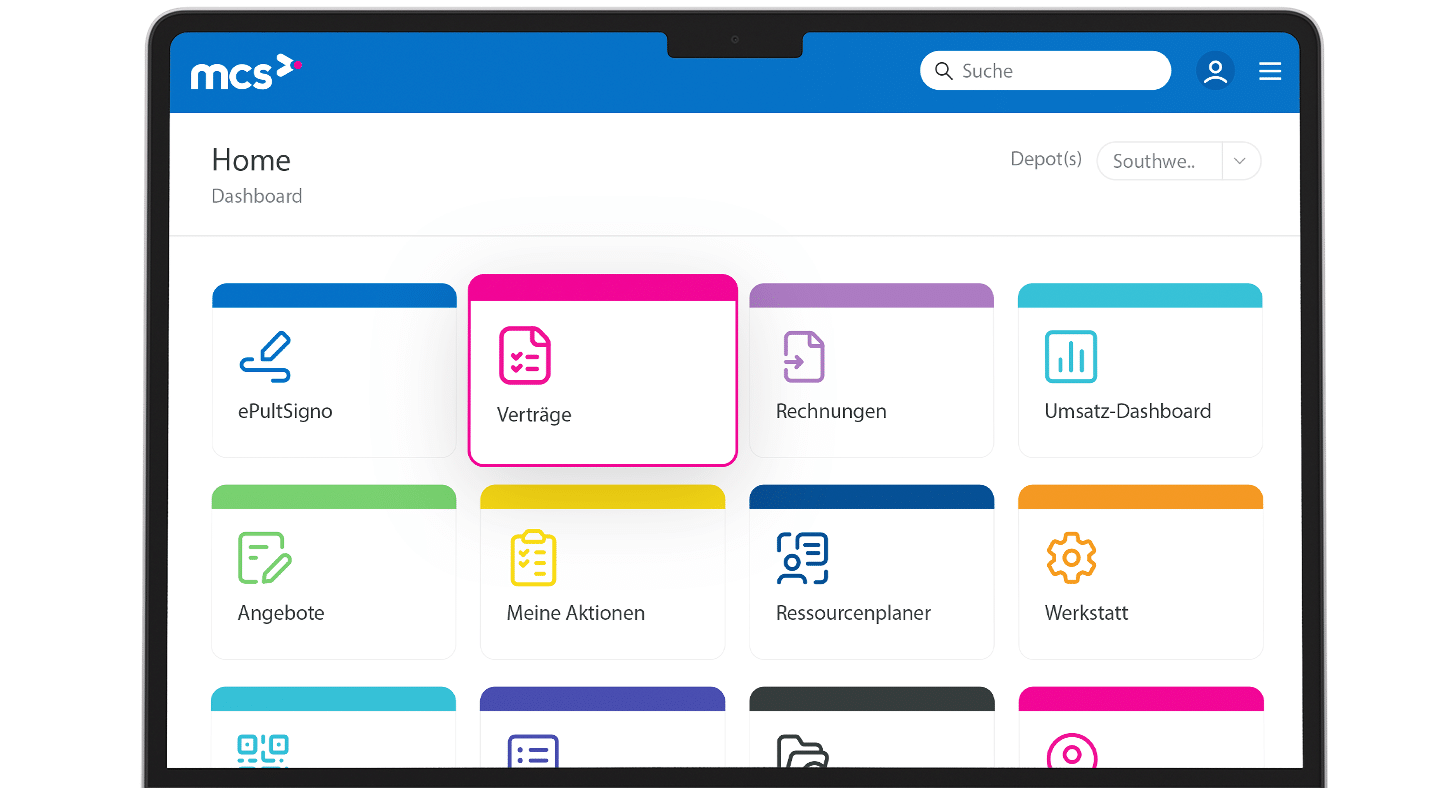Click the Werkstatt gear icon
The width and height of the screenshot is (1432, 788).
[1071, 558]
